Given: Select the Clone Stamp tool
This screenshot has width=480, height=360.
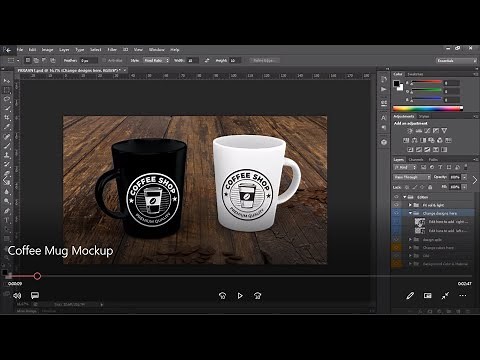Looking at the screenshot, I should (x=7, y=155).
